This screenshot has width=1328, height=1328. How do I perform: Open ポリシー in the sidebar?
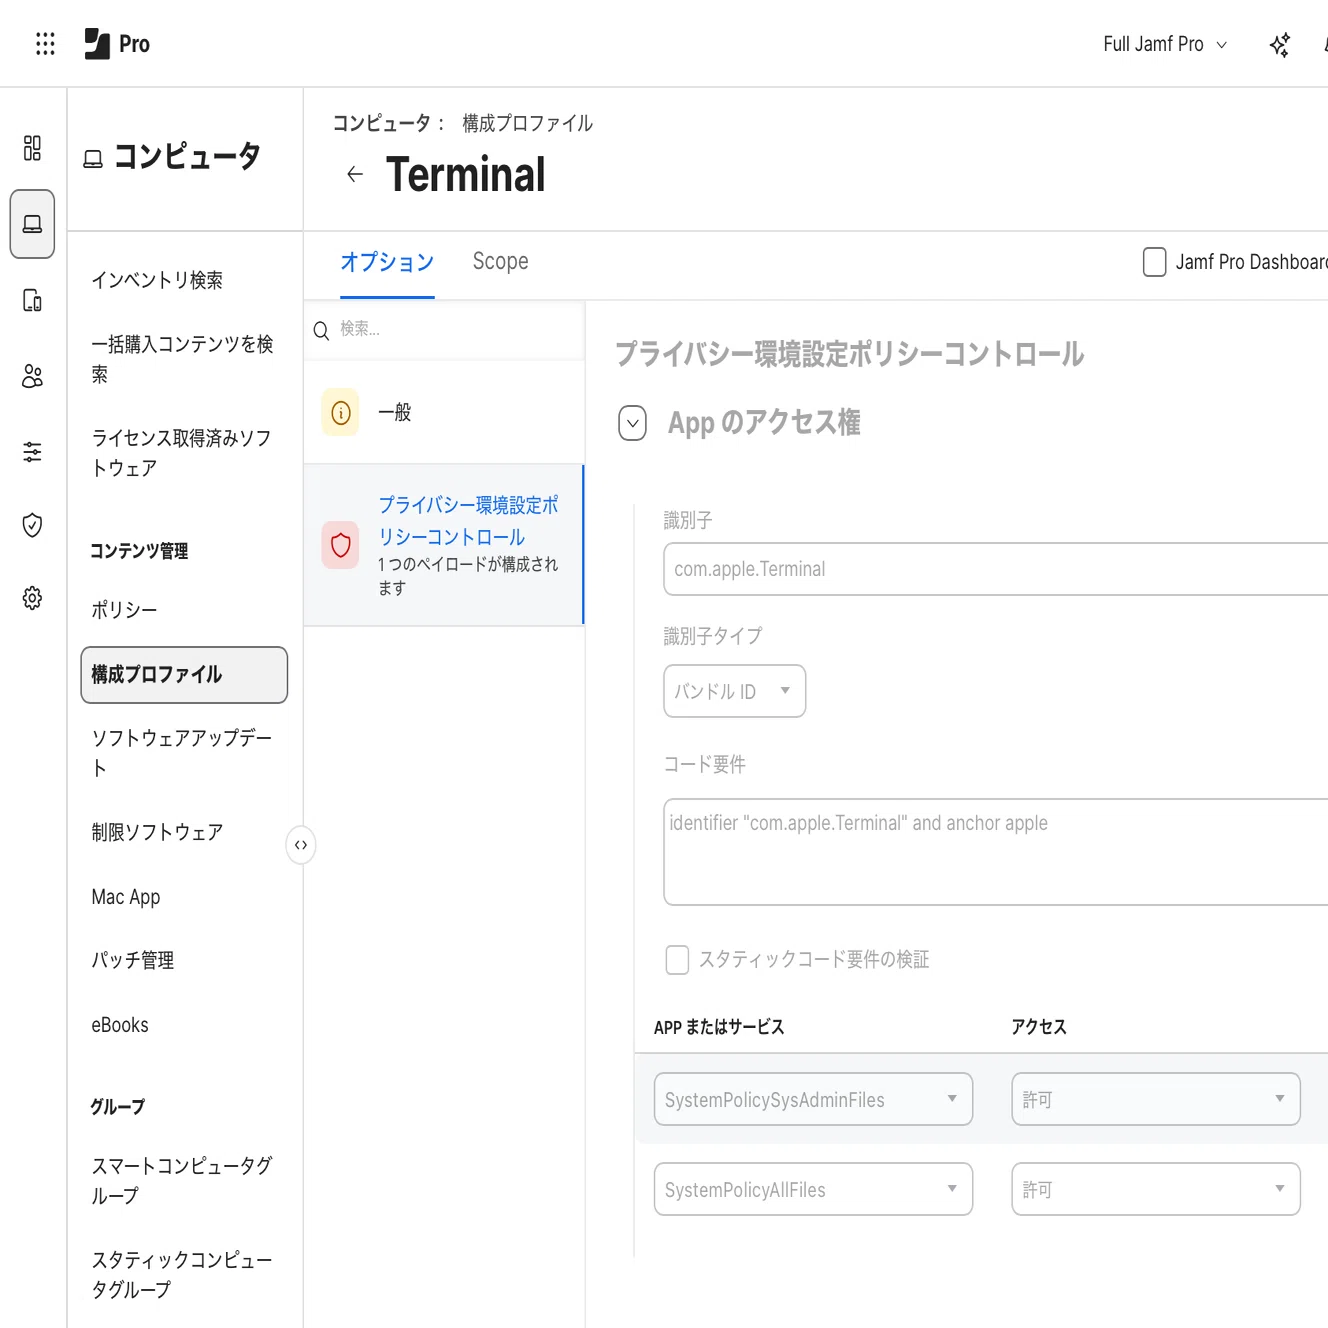(124, 610)
